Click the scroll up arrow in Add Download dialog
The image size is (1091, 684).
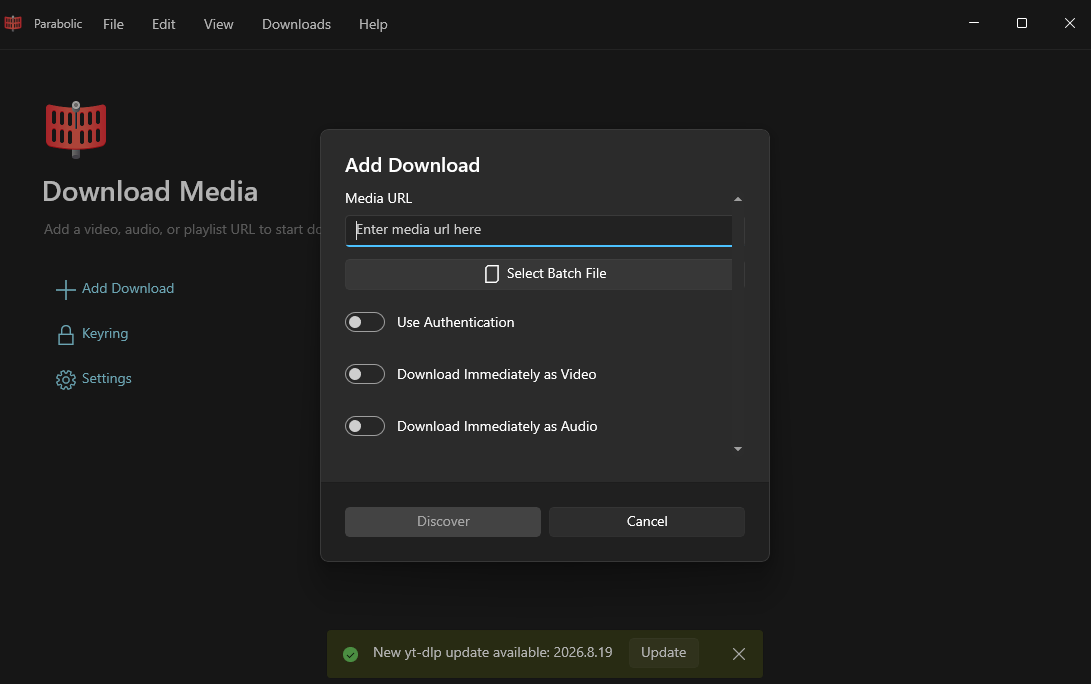[738, 199]
